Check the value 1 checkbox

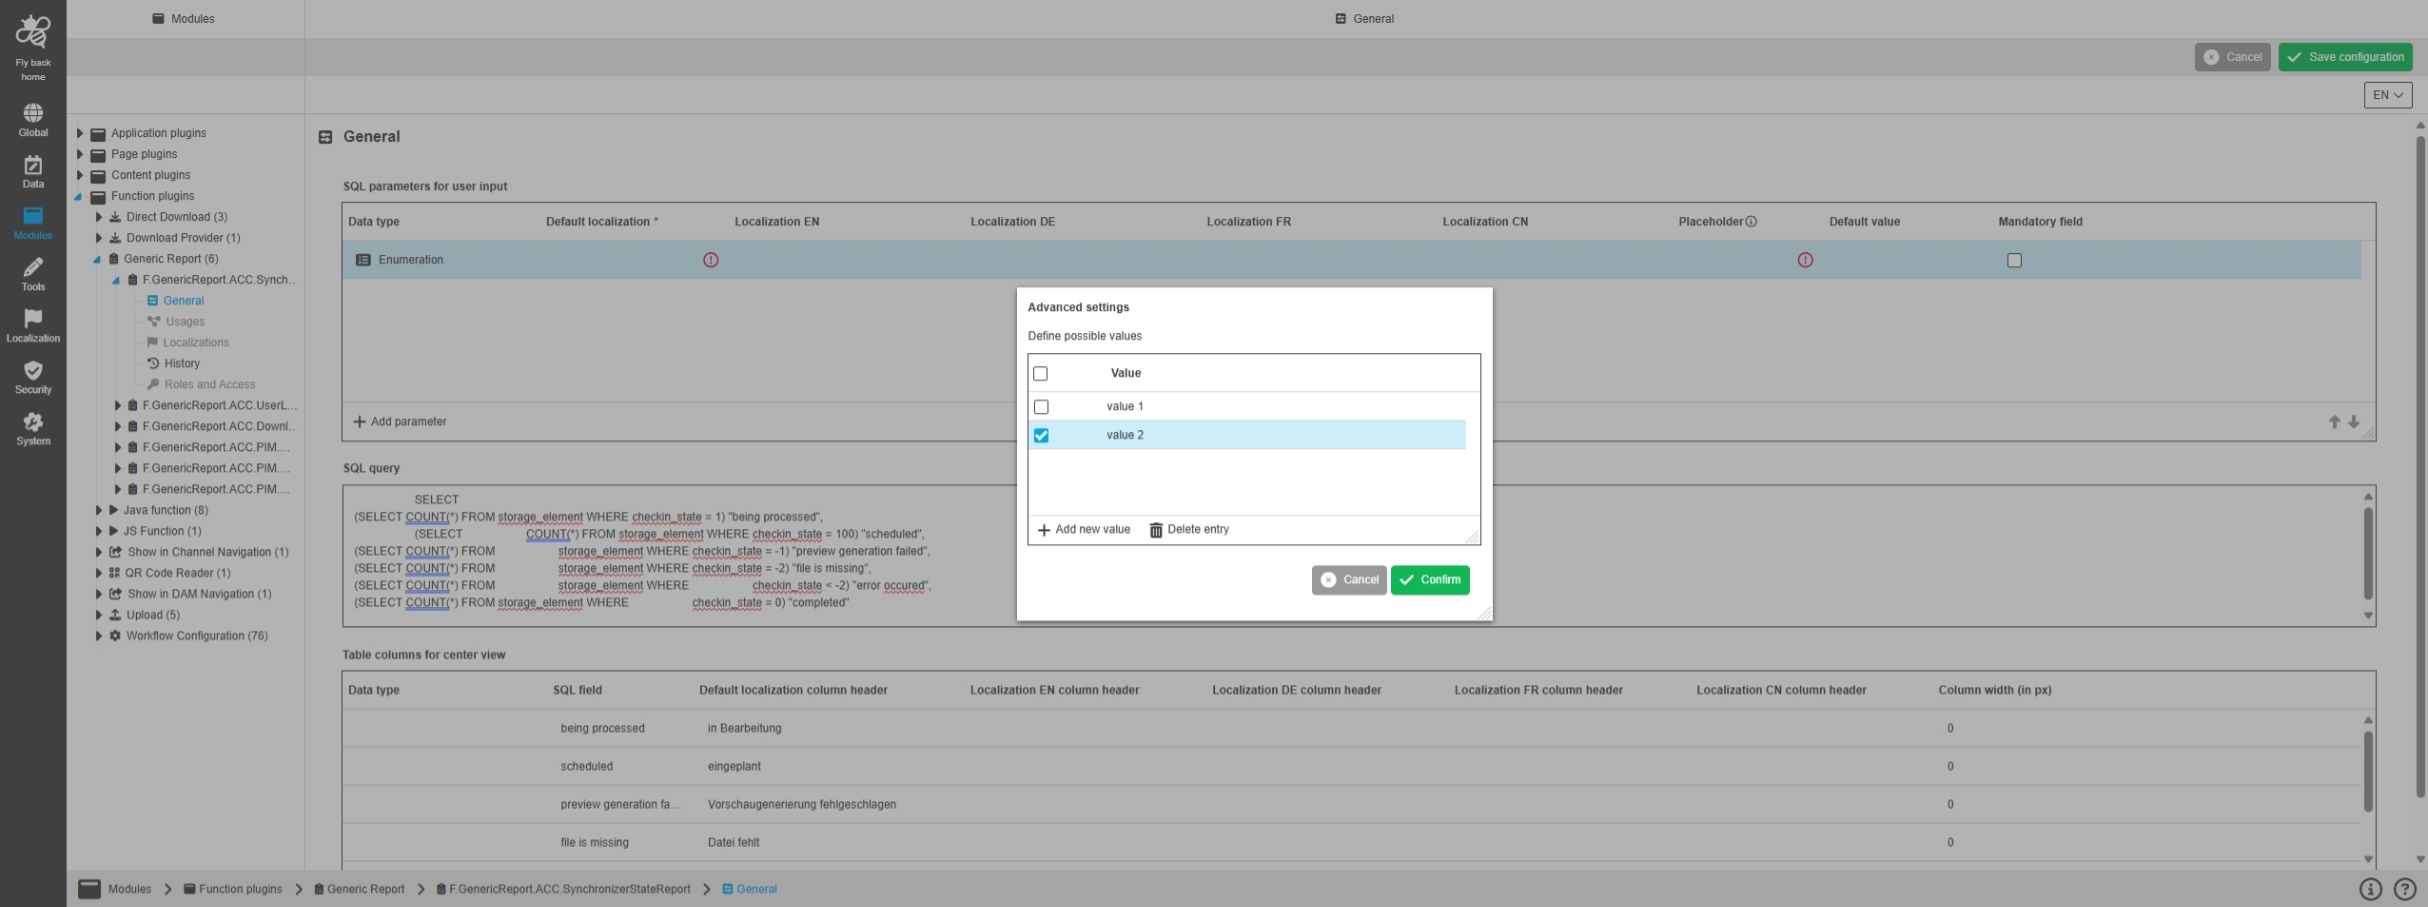[x=1041, y=407]
